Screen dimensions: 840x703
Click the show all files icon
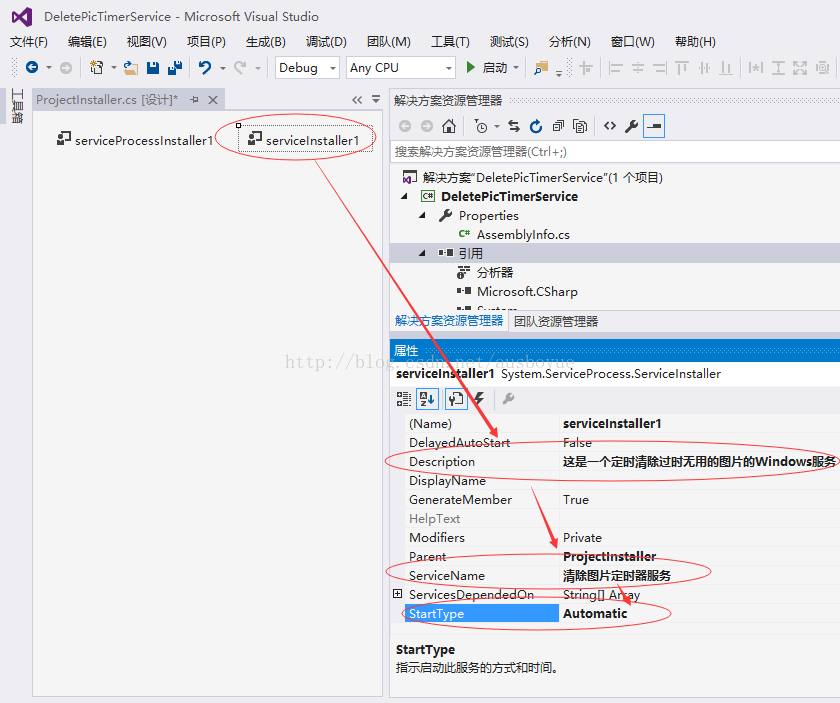click(580, 126)
